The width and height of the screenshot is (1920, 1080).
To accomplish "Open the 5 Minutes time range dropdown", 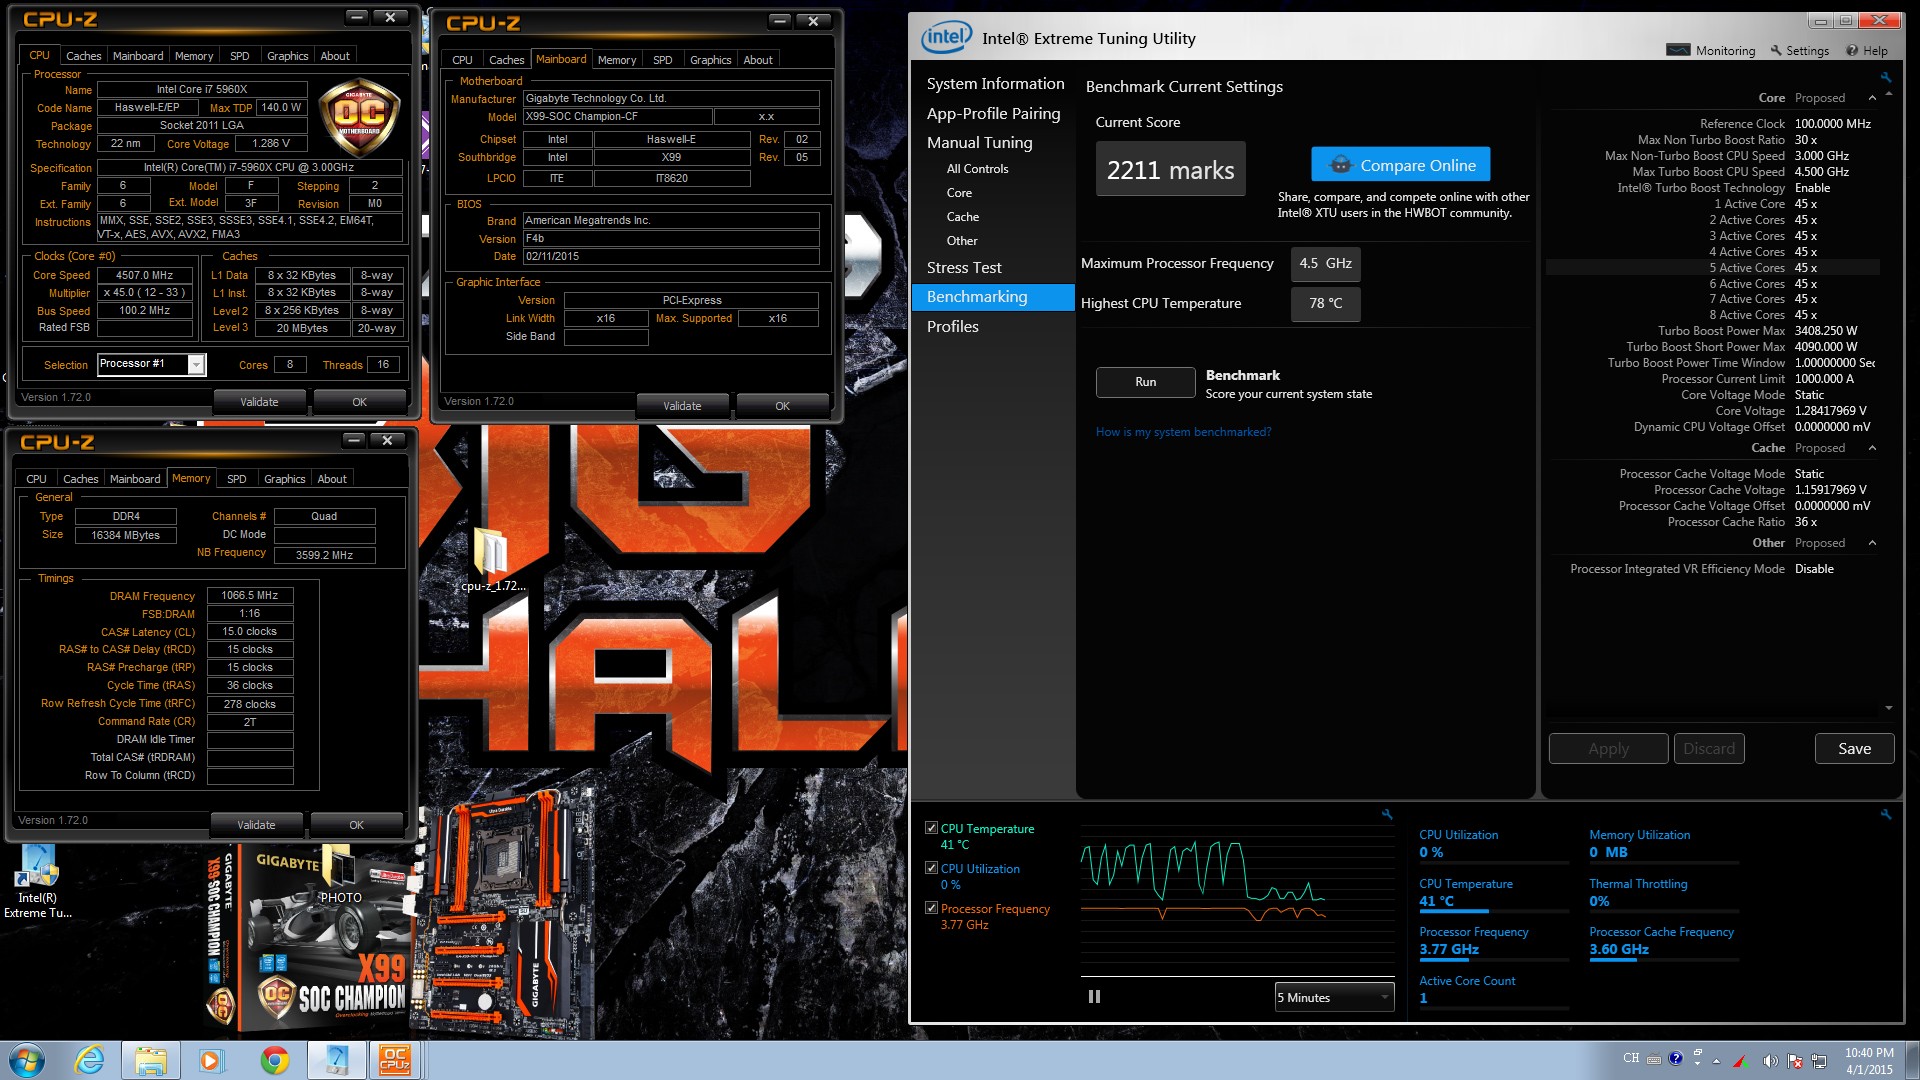I will coord(1334,997).
